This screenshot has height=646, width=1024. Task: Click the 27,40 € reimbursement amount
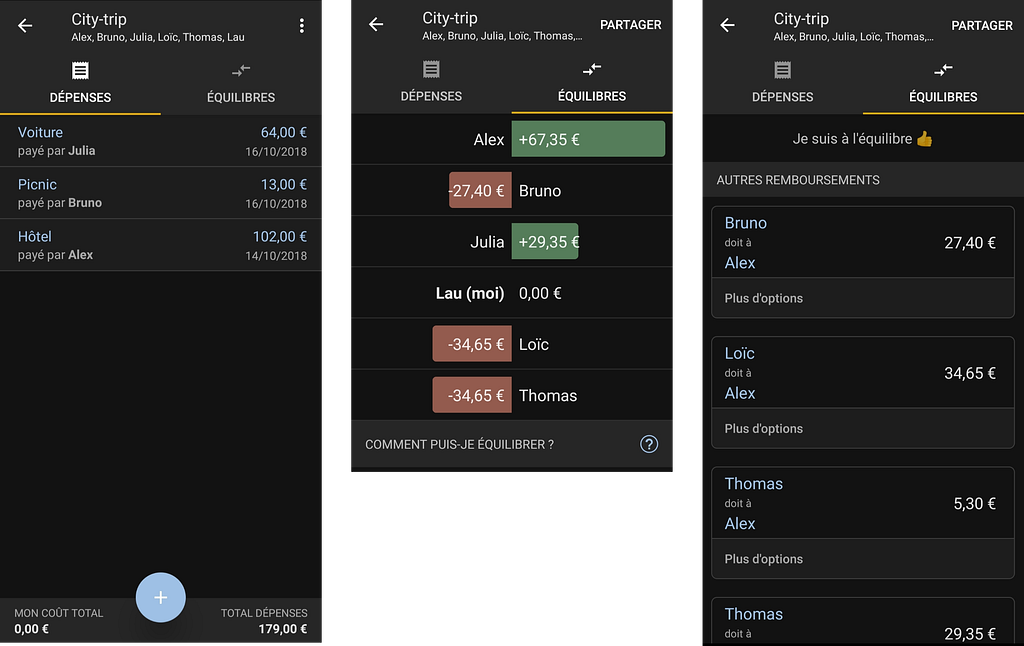pyautogui.click(x=970, y=243)
